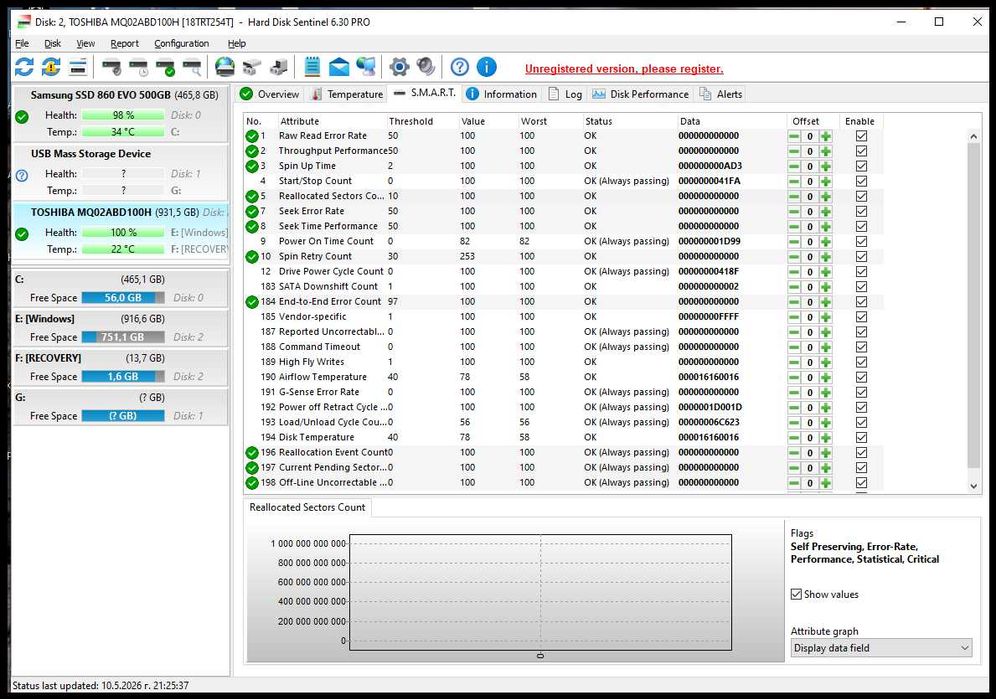Screen dimensions: 996x699
Task: Click the disk with grey checkmark icon
Action: tap(111, 67)
